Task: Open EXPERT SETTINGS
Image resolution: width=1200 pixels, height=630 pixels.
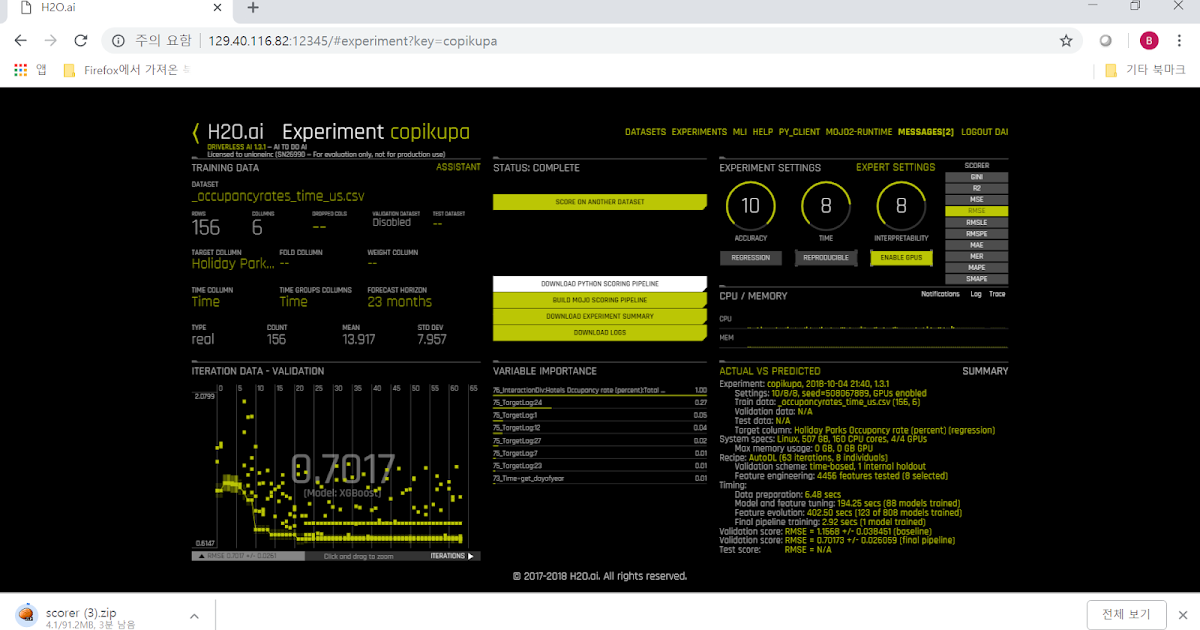Action: pos(895,168)
